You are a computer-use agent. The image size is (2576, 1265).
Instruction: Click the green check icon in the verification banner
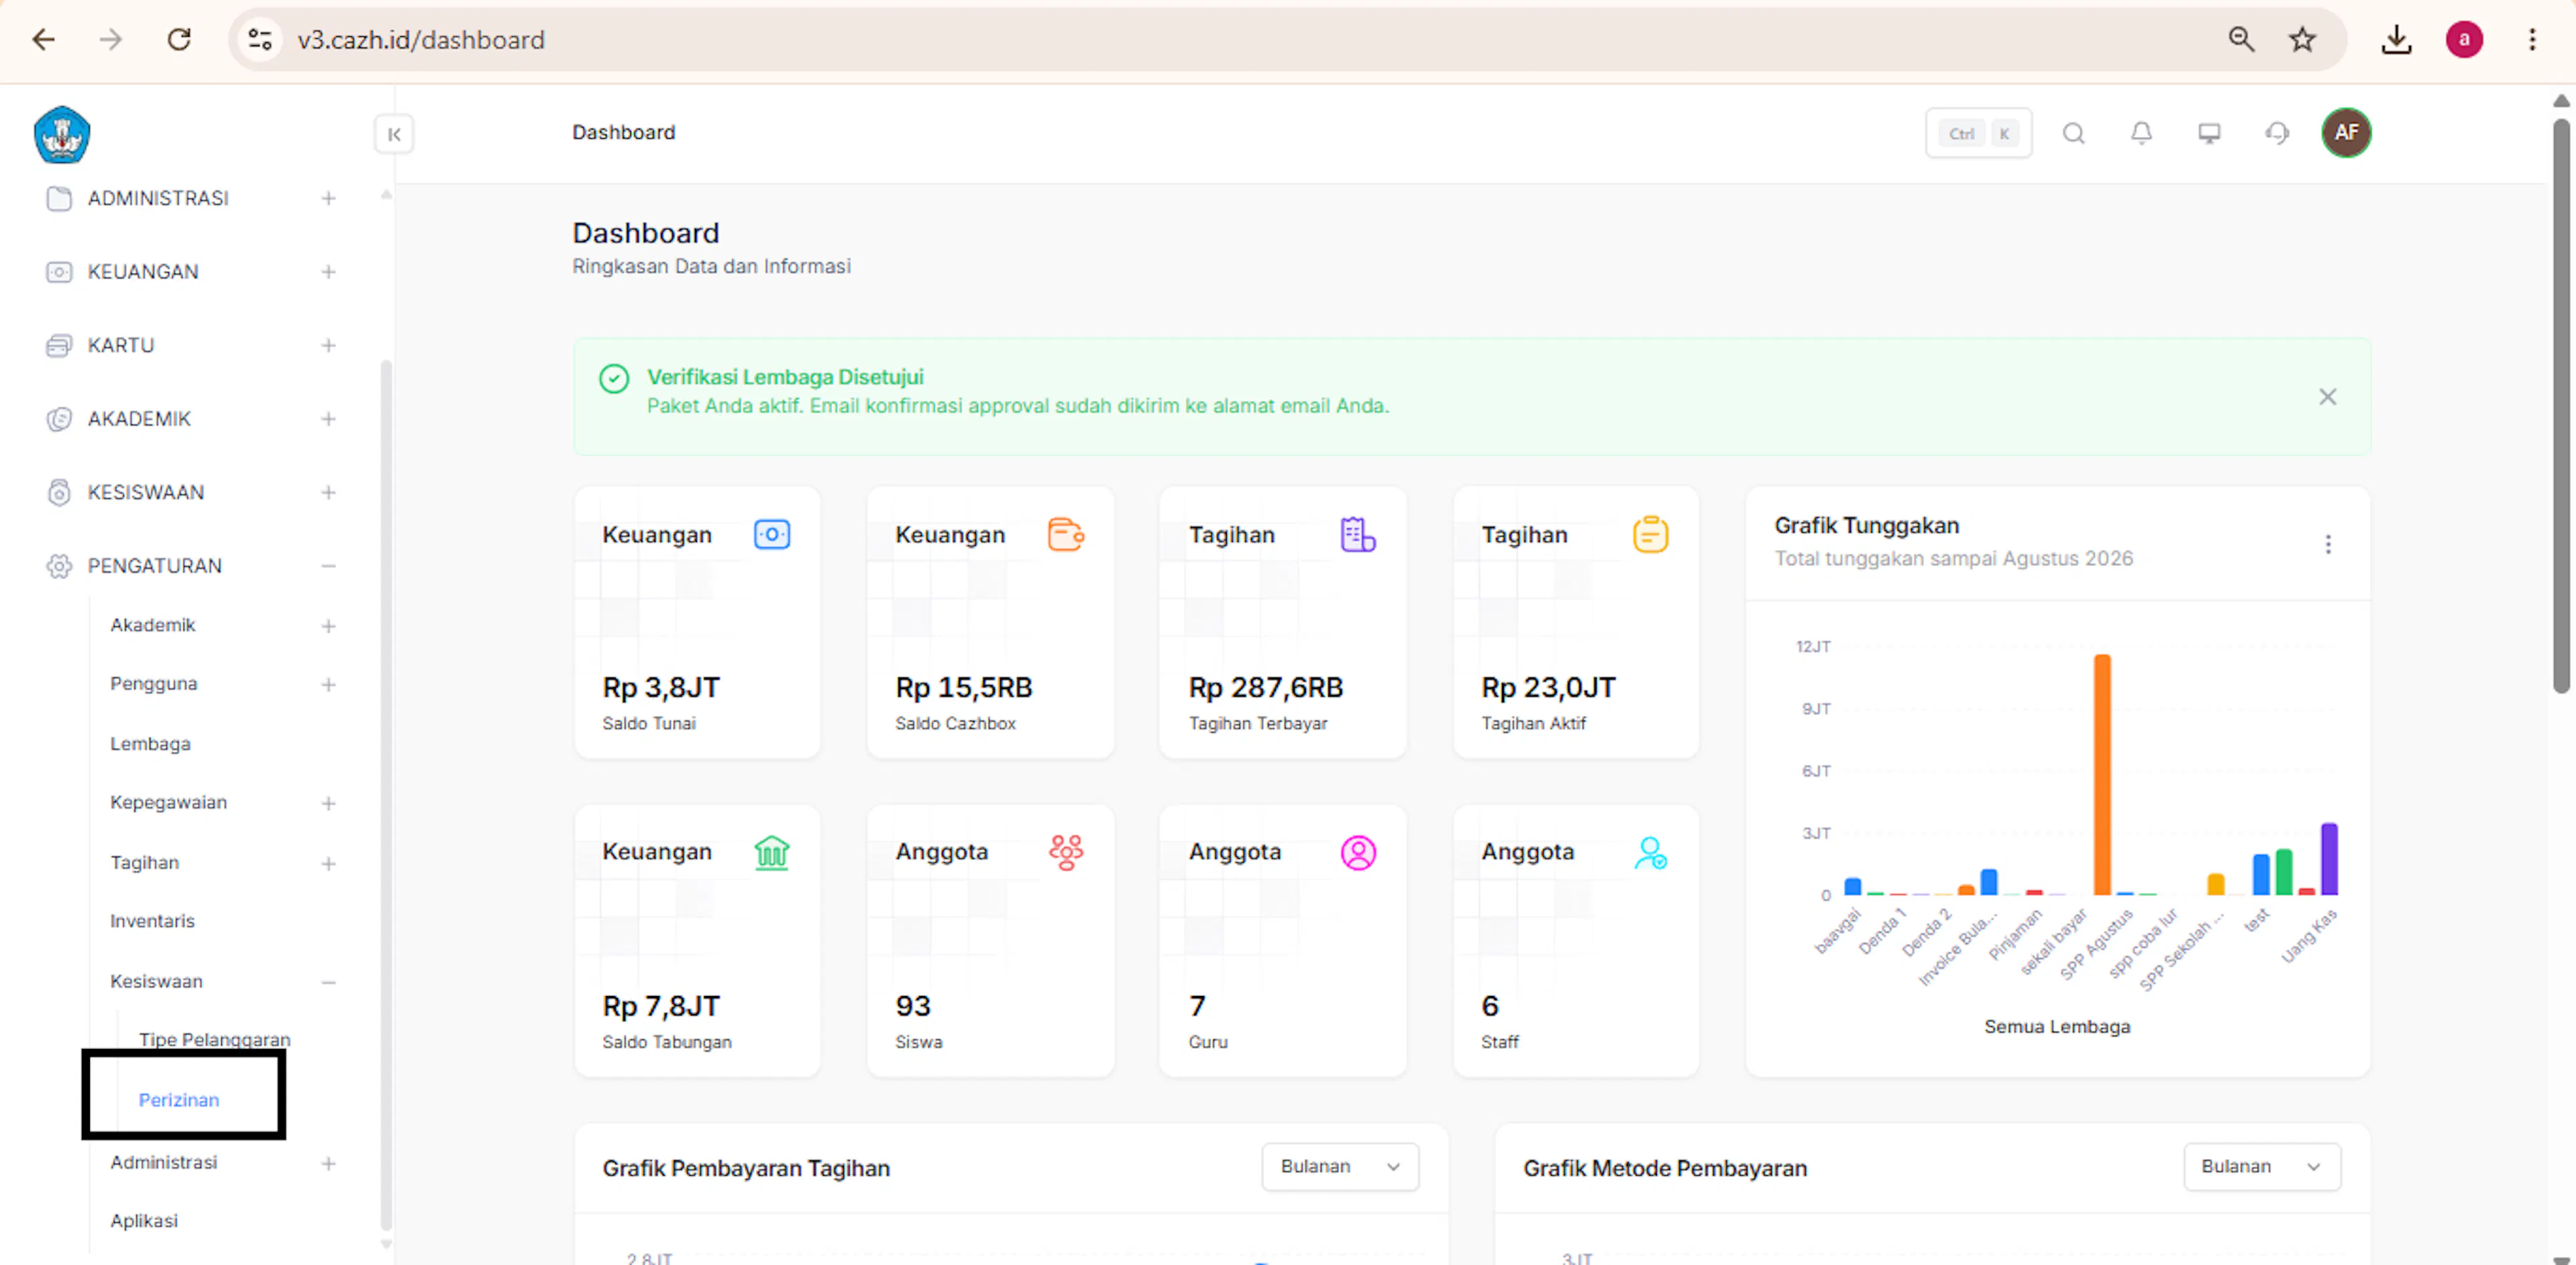614,379
